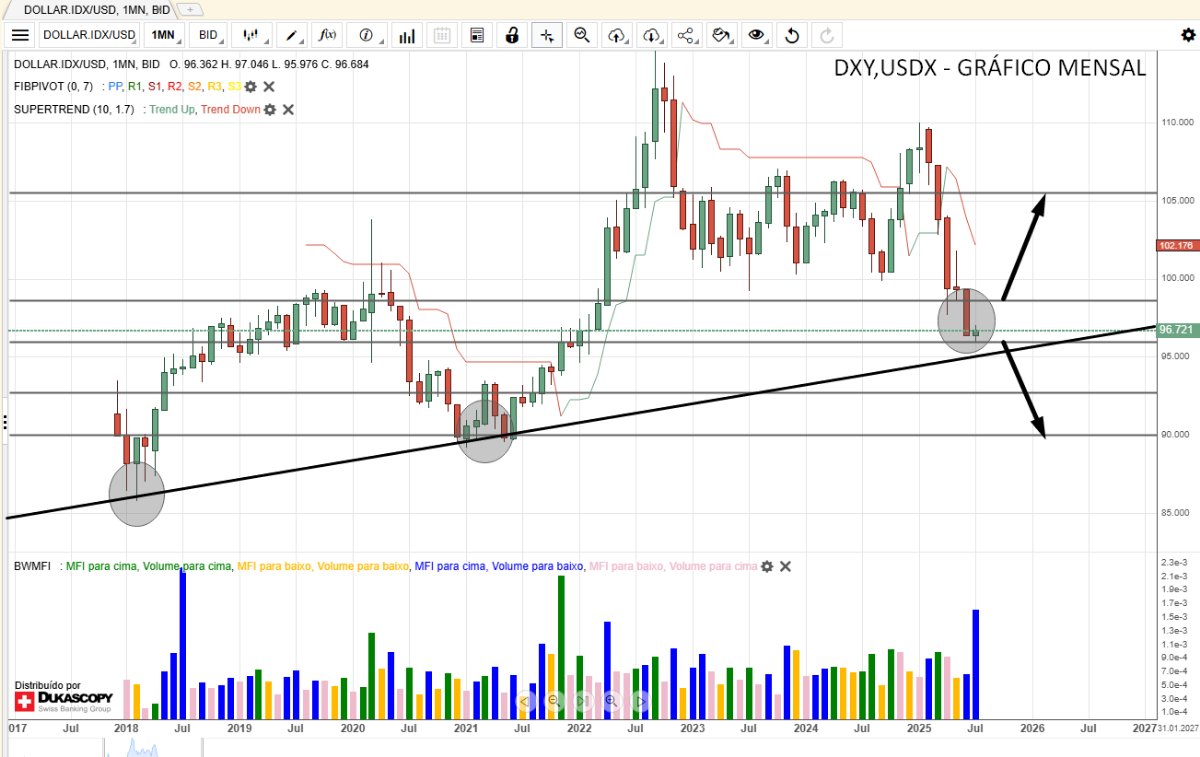Open the volume bars icon
Viewport: 1200px width, 757px height.
[x=407, y=35]
